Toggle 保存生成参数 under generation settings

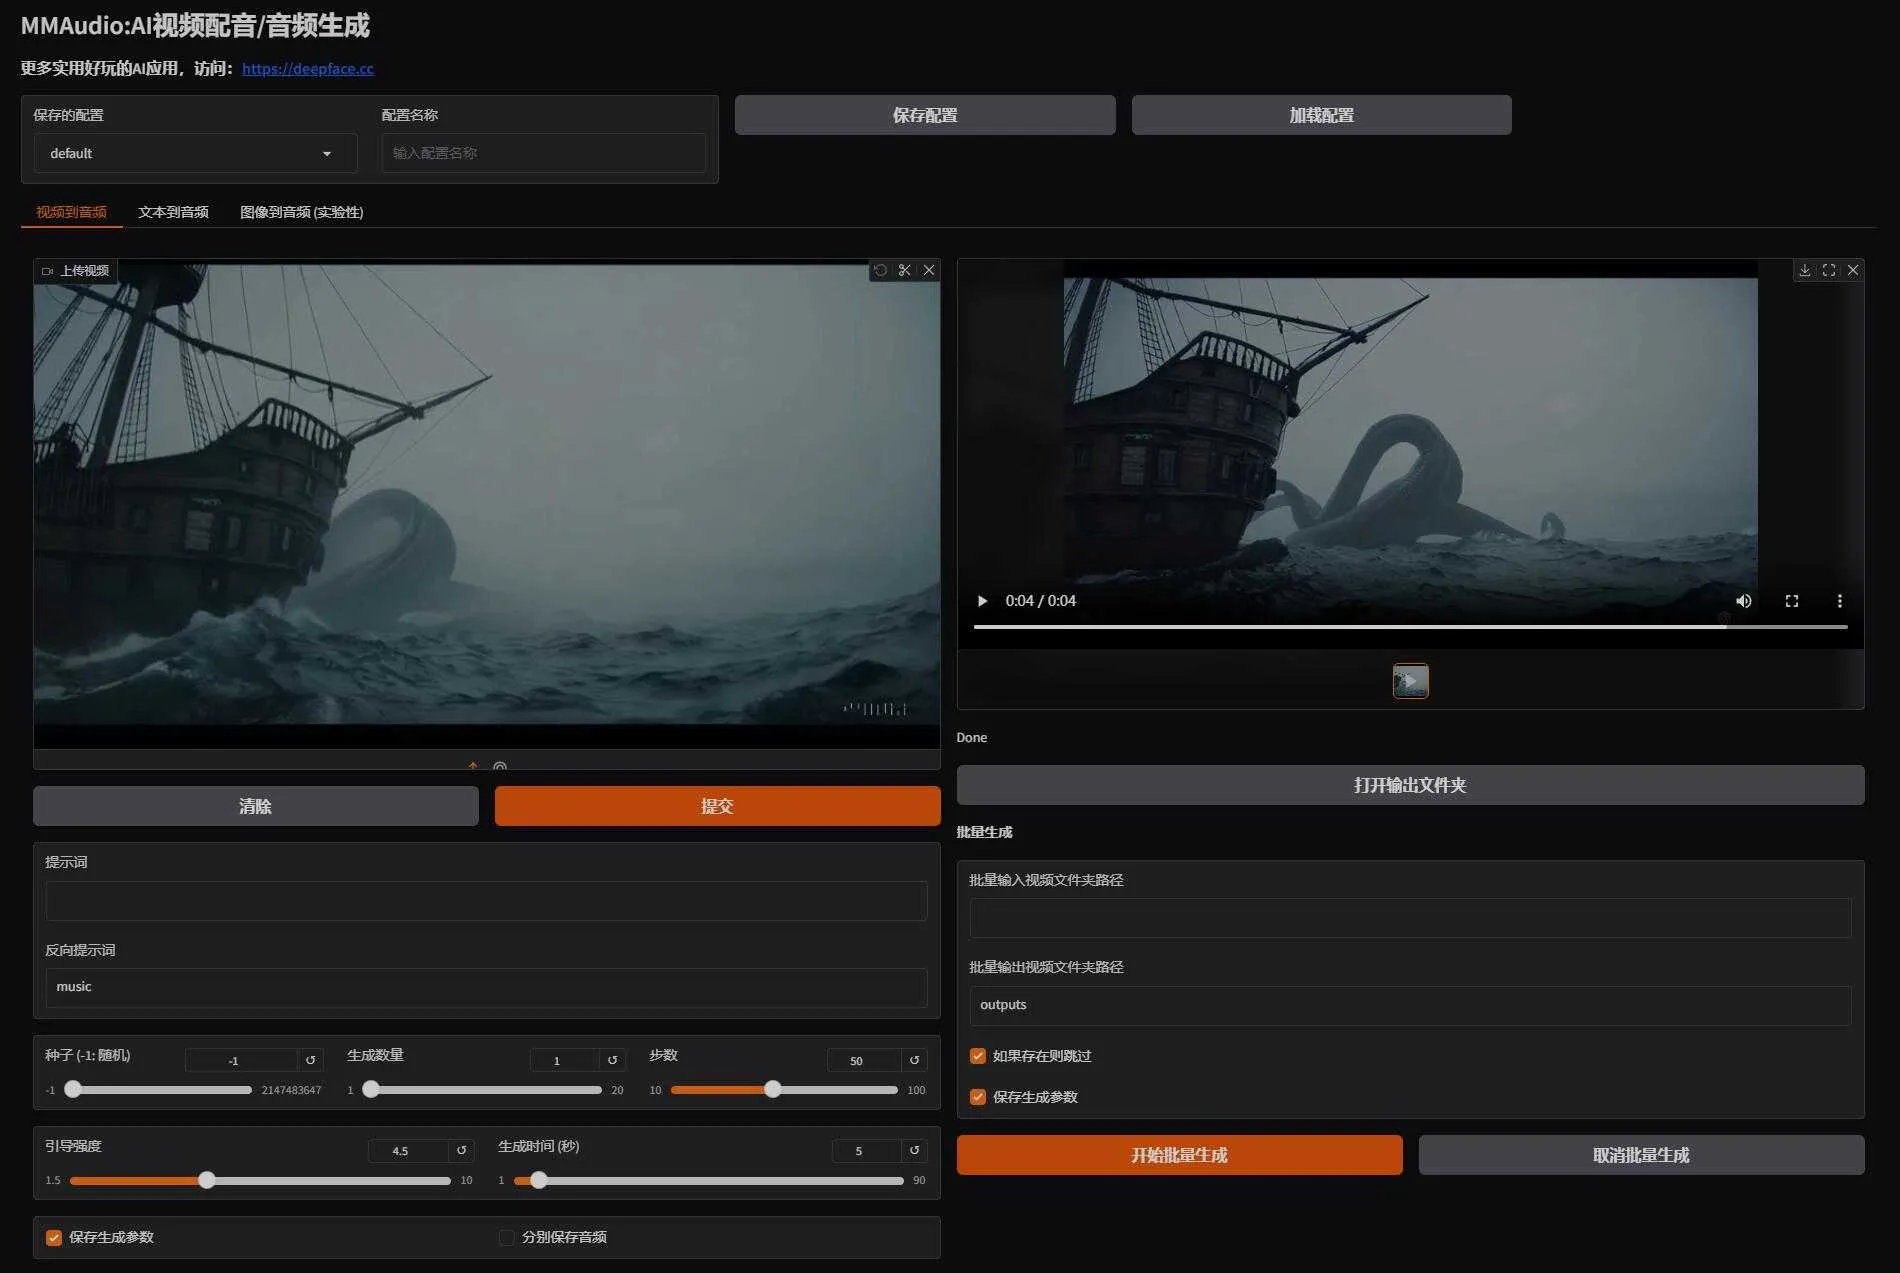tap(54, 1238)
